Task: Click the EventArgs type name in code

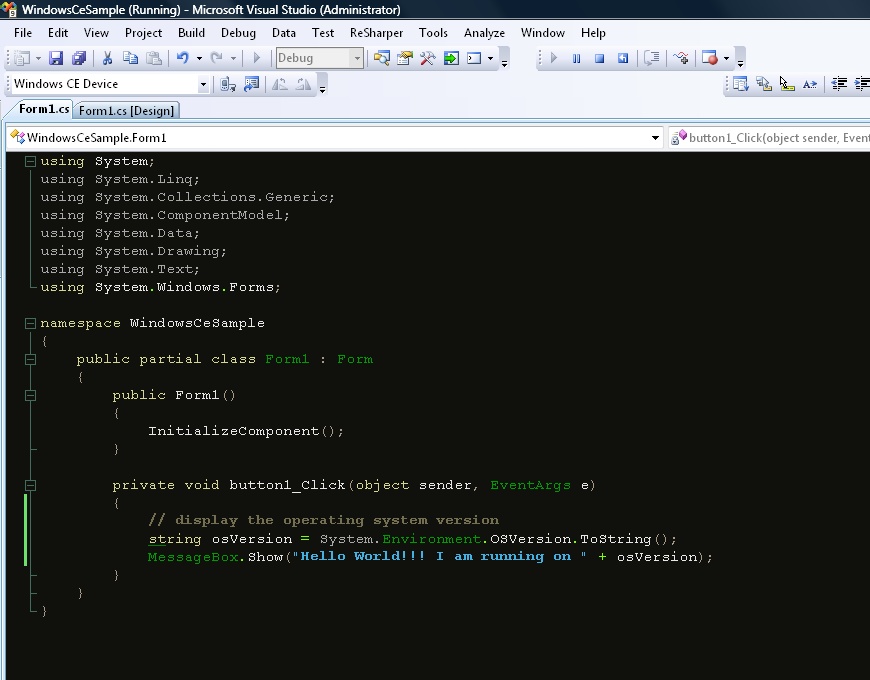Action: (x=530, y=485)
